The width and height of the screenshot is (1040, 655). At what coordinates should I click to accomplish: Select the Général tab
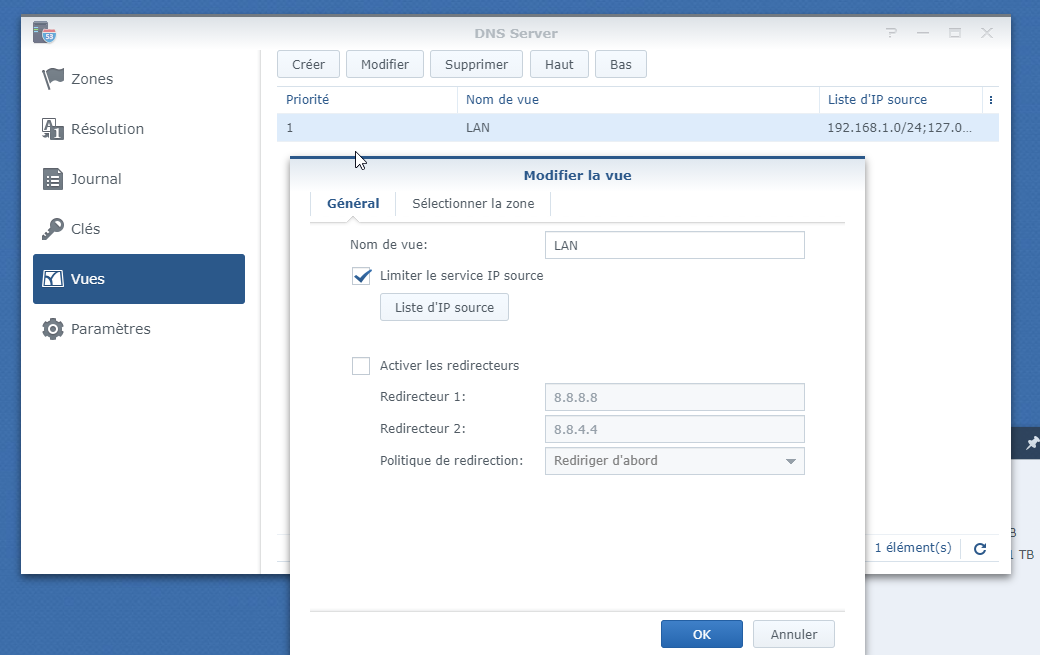tap(353, 204)
